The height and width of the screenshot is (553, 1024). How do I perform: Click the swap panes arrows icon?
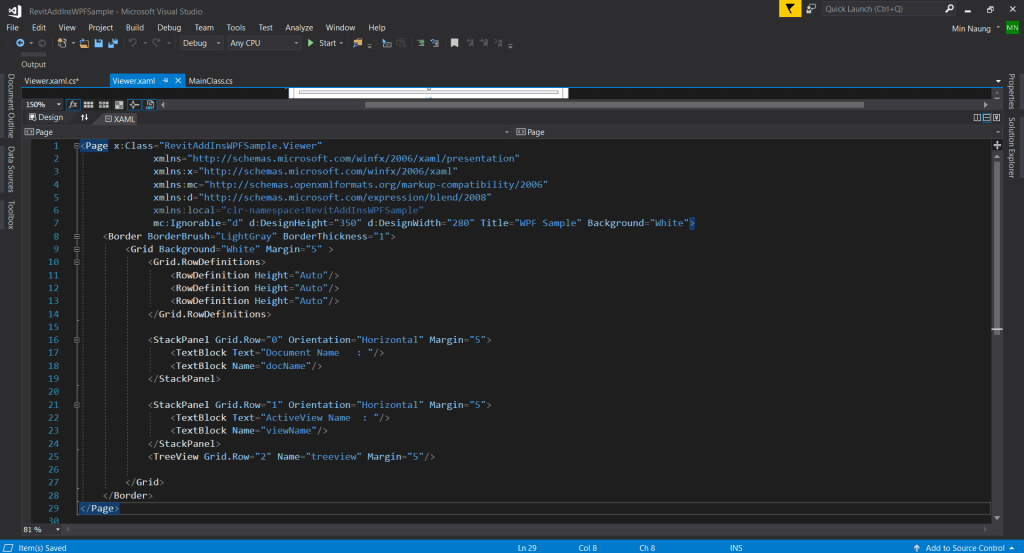(x=84, y=118)
